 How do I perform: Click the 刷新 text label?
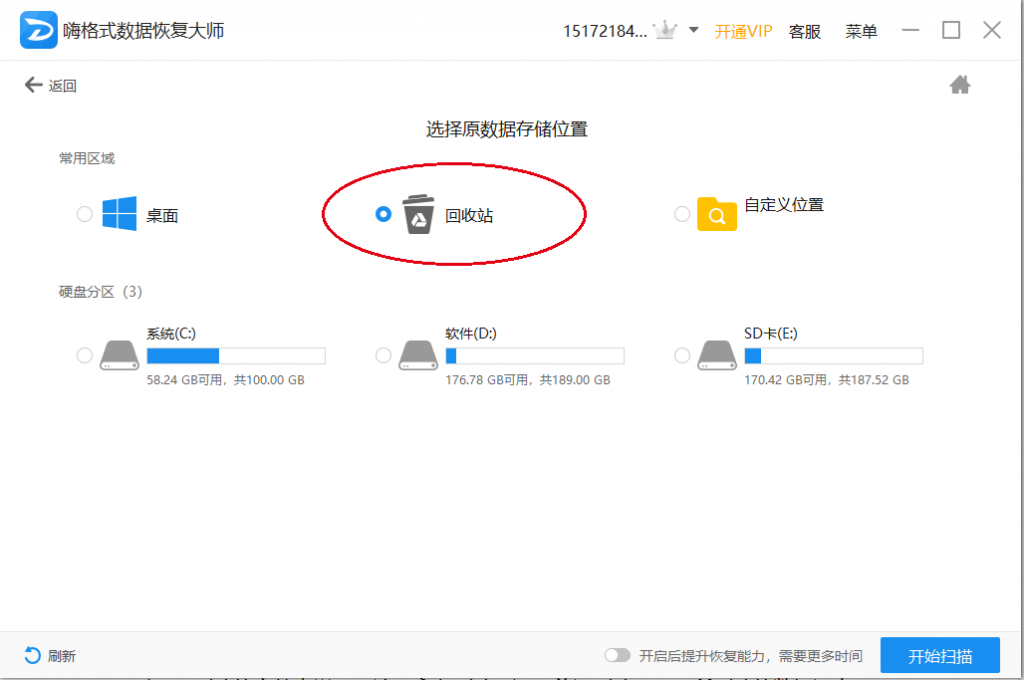[x=62, y=656]
